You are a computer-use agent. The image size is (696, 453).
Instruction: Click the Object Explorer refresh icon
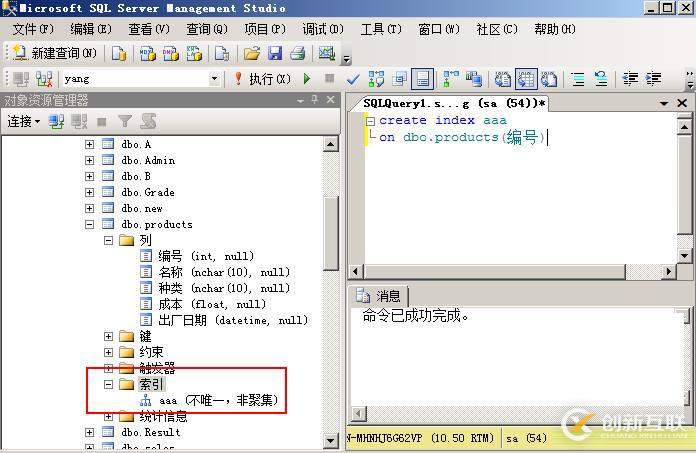pos(148,121)
